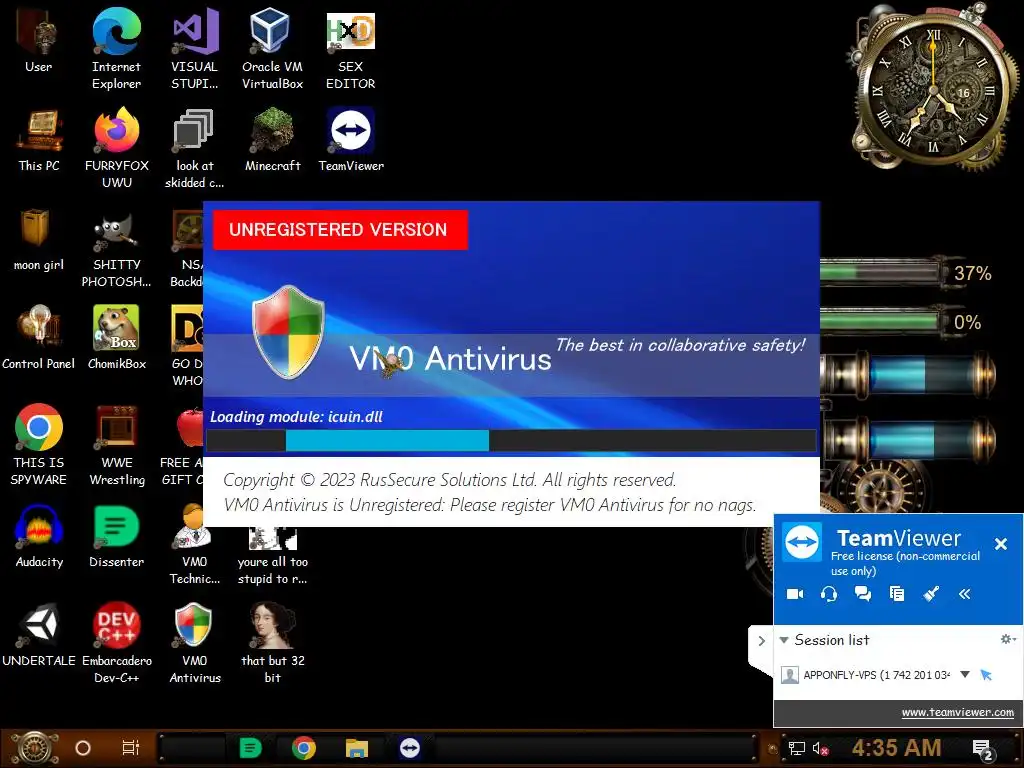Launch WWE Wrestling desktop icon
This screenshot has width=1024, height=768.
[x=117, y=445]
